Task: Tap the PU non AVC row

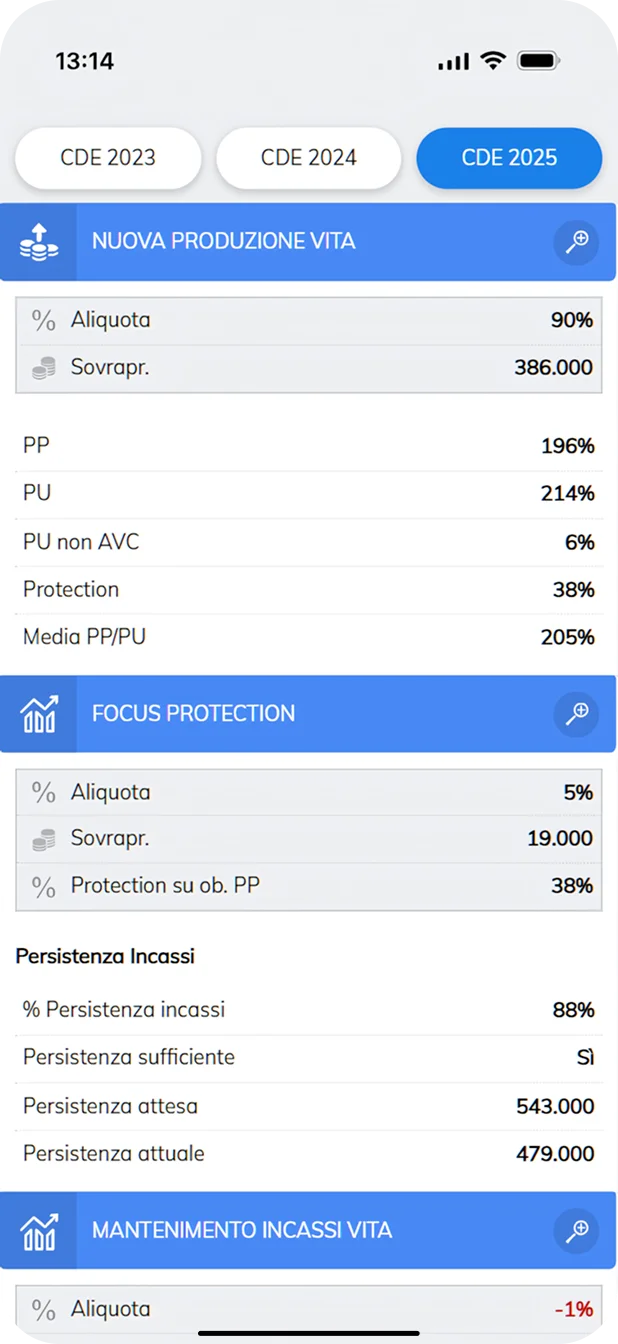Action: coord(308,542)
